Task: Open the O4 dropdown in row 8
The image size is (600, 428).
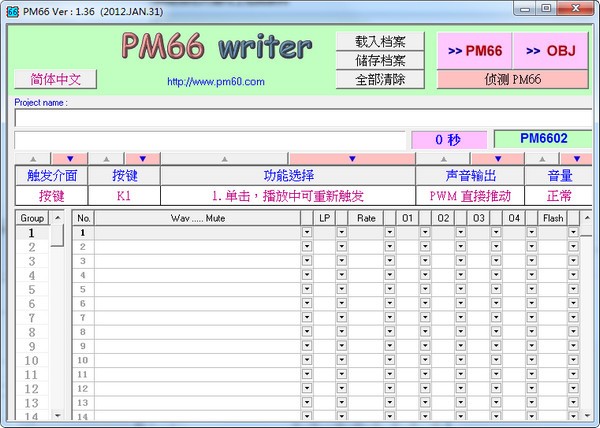Action: pos(532,332)
